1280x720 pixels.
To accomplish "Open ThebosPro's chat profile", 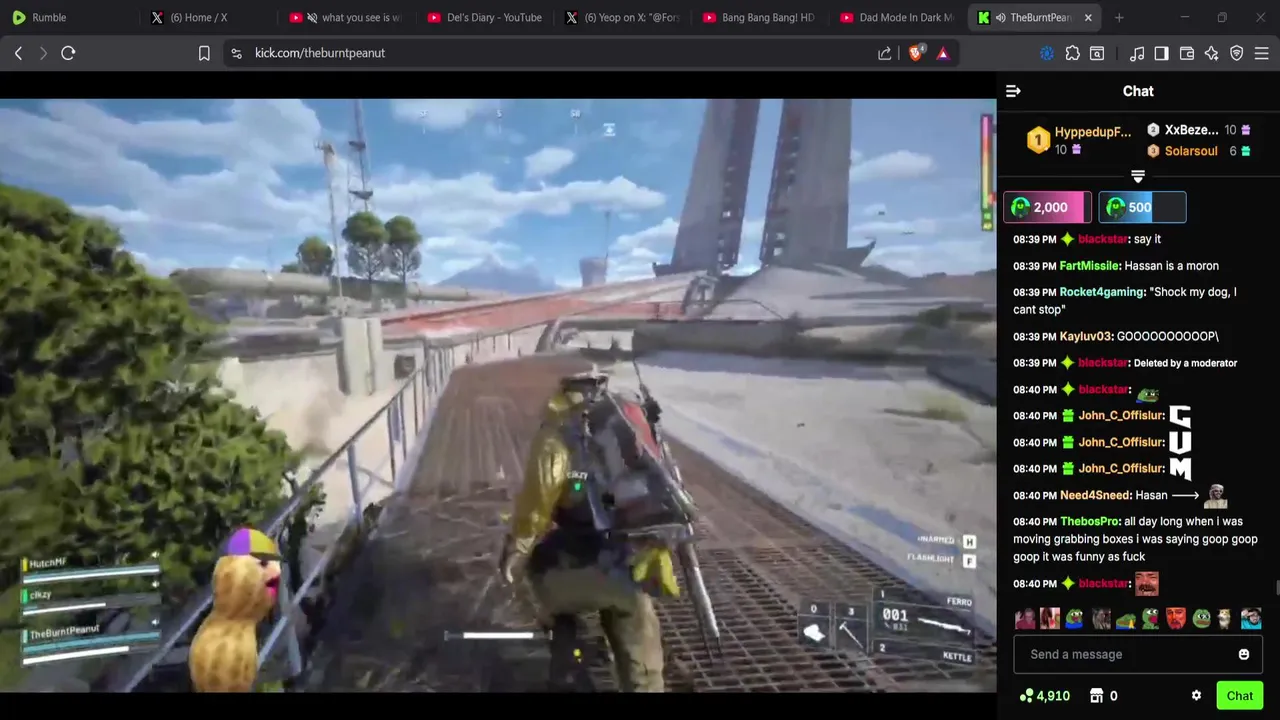I will click(1090, 521).
